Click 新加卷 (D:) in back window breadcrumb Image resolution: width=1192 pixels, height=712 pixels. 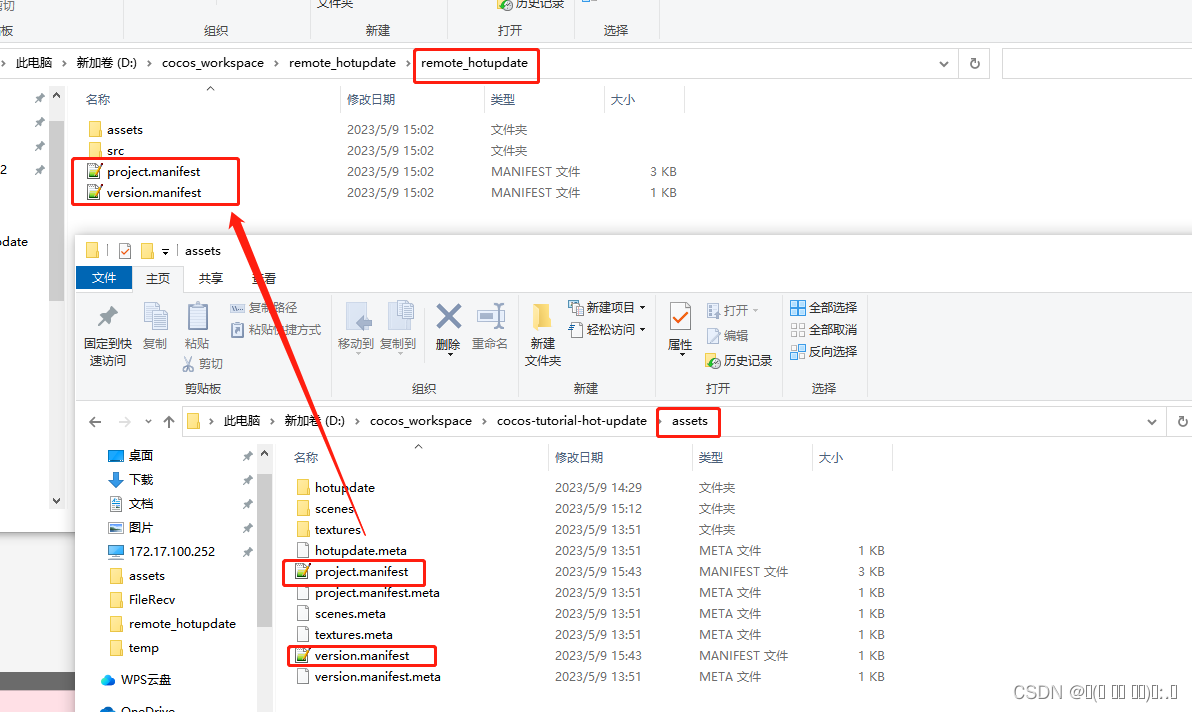106,63
